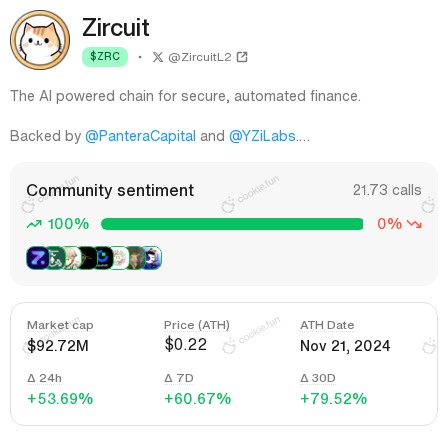The image size is (448, 436).
Task: Follow the @YZiLabs mention link
Action: click(x=262, y=136)
